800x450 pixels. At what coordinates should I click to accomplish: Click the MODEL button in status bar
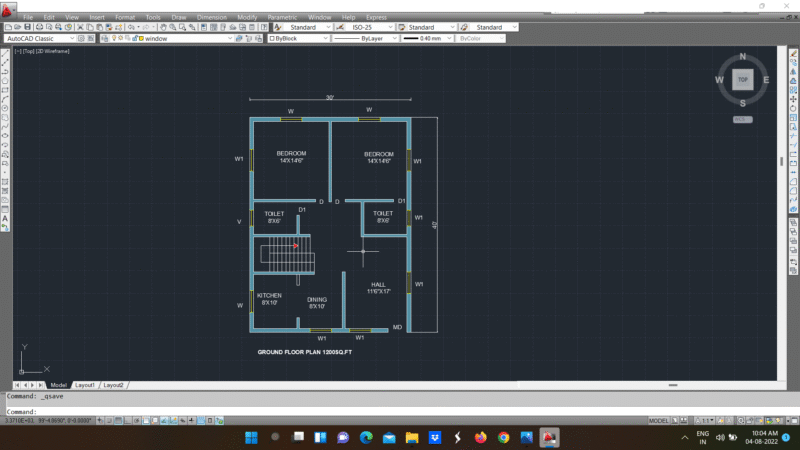click(658, 421)
